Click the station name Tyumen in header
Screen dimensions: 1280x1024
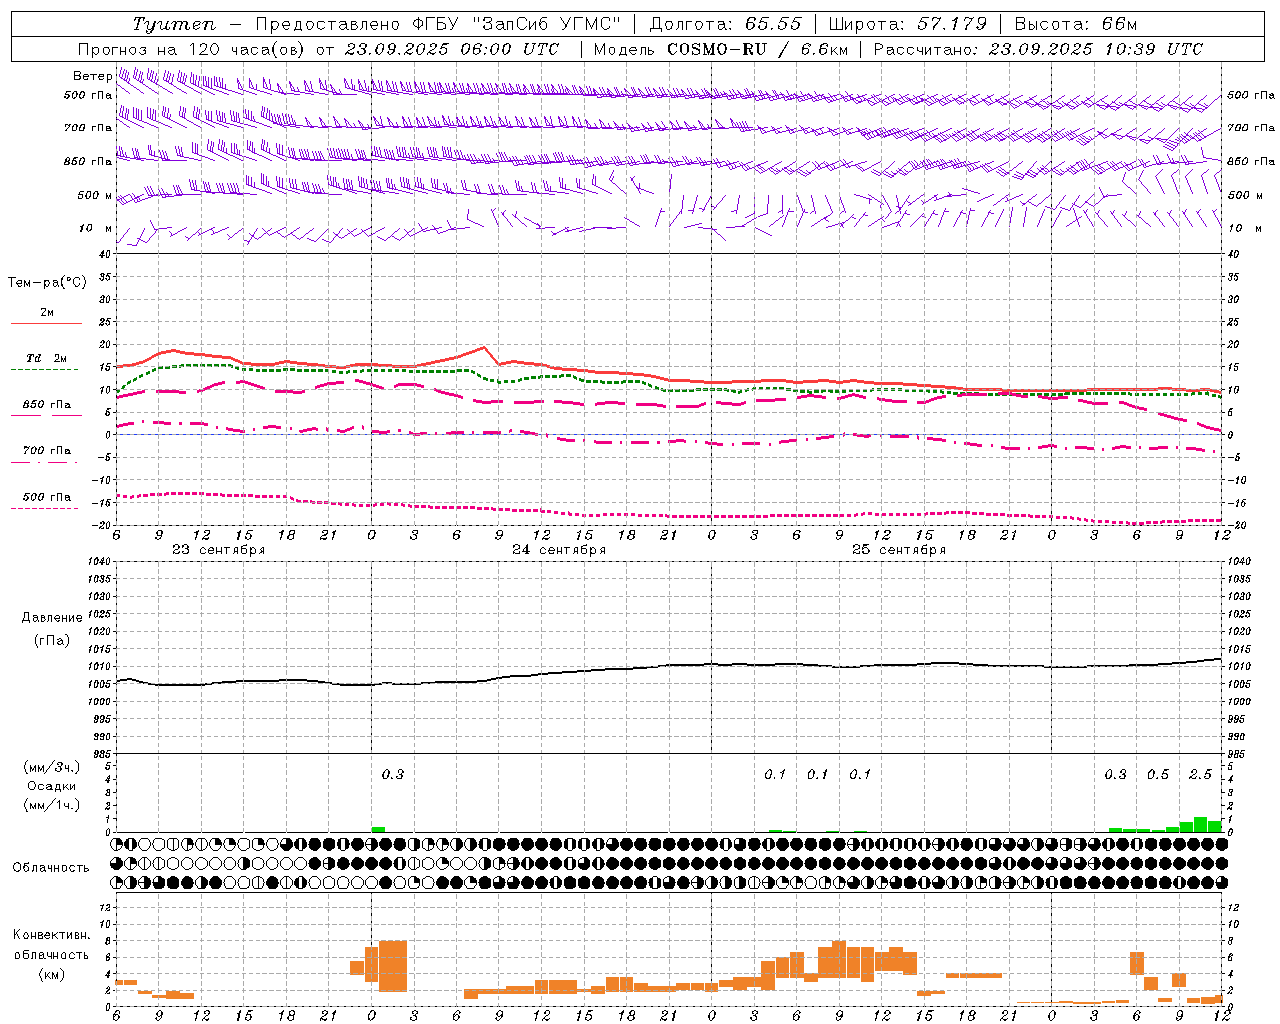[x=174, y=24]
